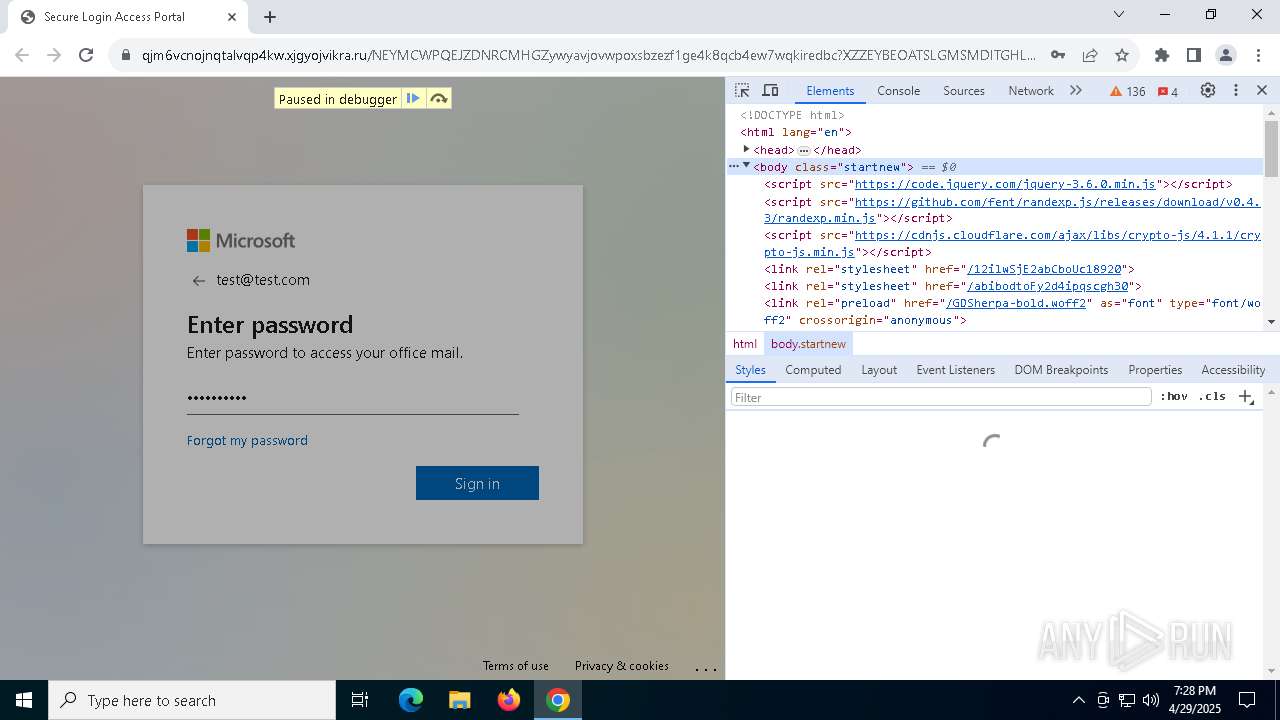
Task: Close the Secure Login Access Portal tab
Action: [x=233, y=17]
